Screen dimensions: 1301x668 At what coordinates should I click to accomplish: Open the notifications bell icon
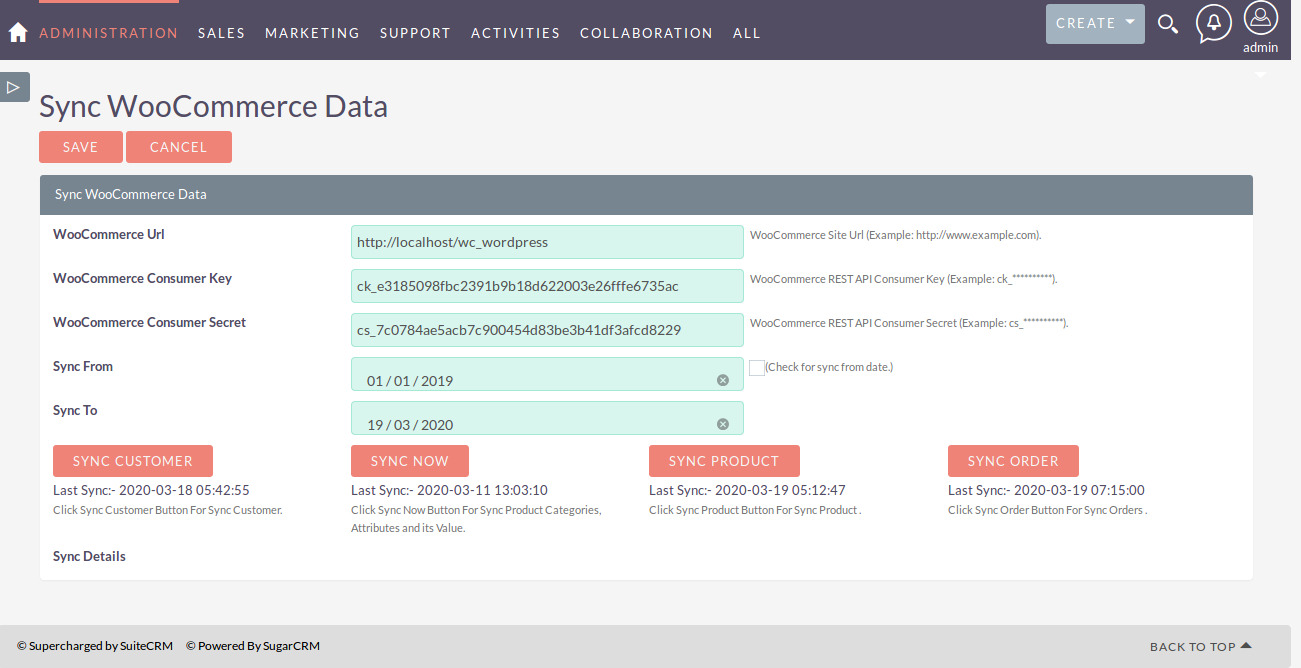(x=1213, y=23)
